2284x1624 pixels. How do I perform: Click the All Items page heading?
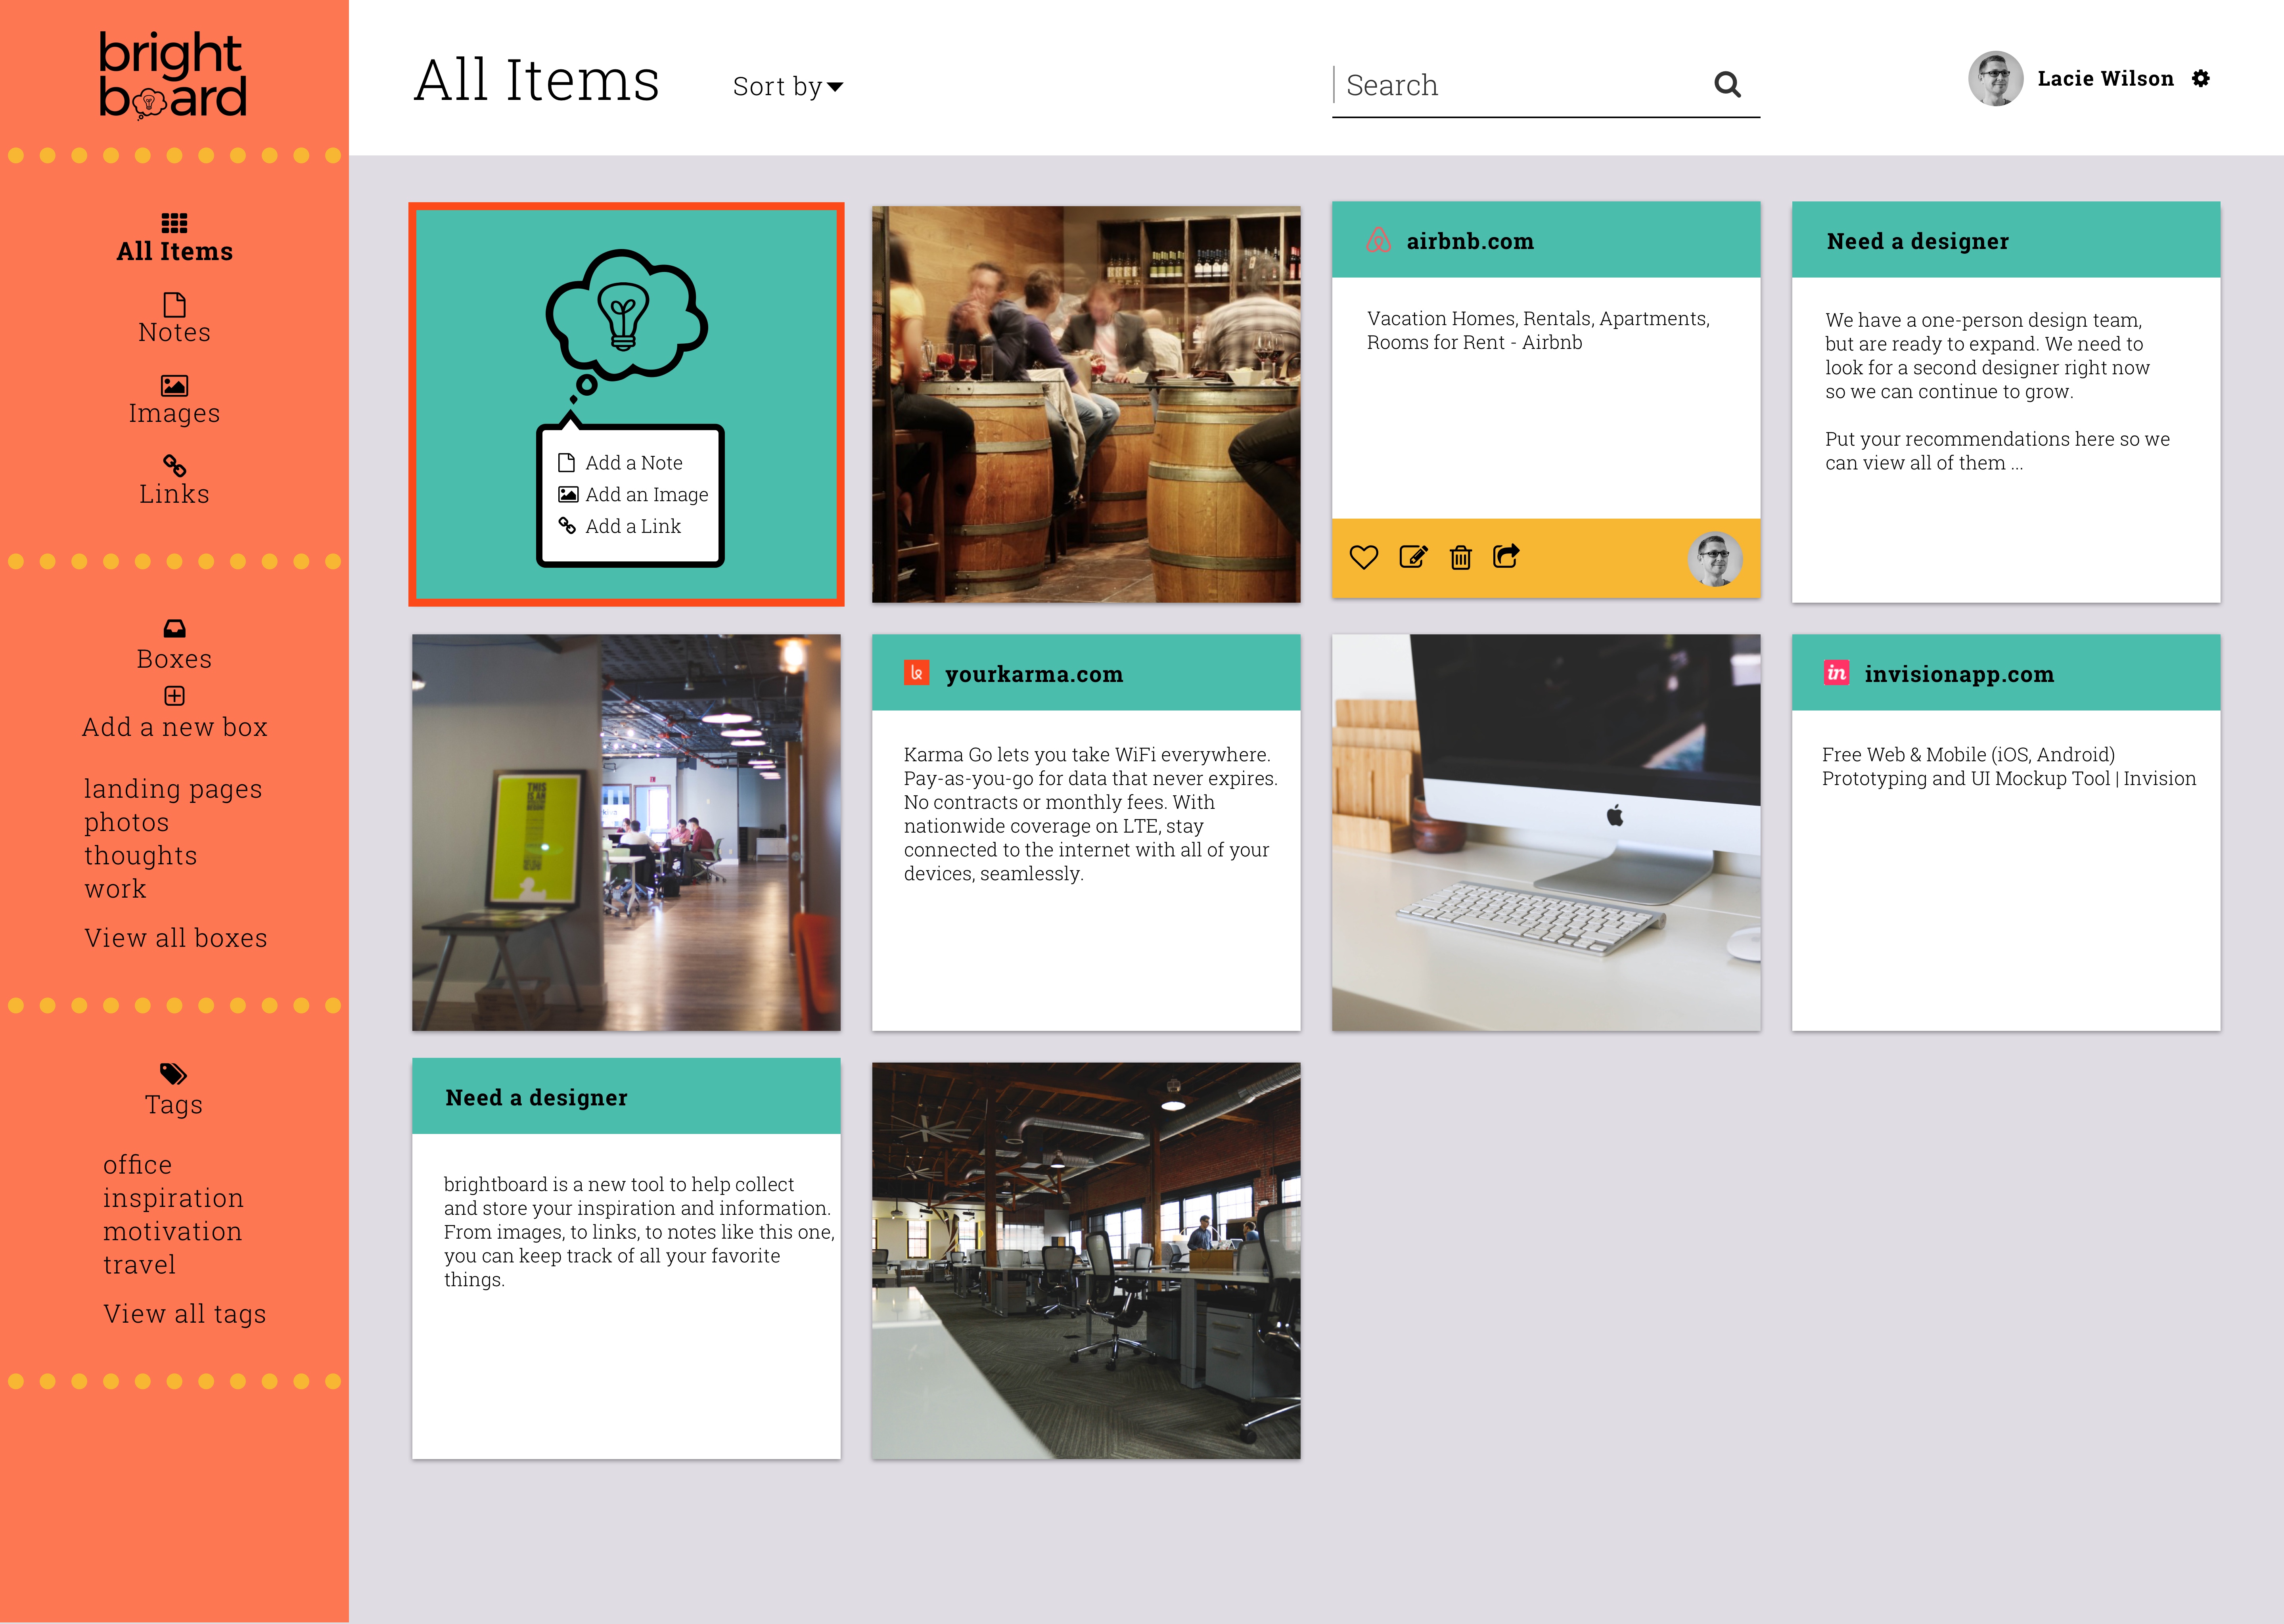coord(537,80)
